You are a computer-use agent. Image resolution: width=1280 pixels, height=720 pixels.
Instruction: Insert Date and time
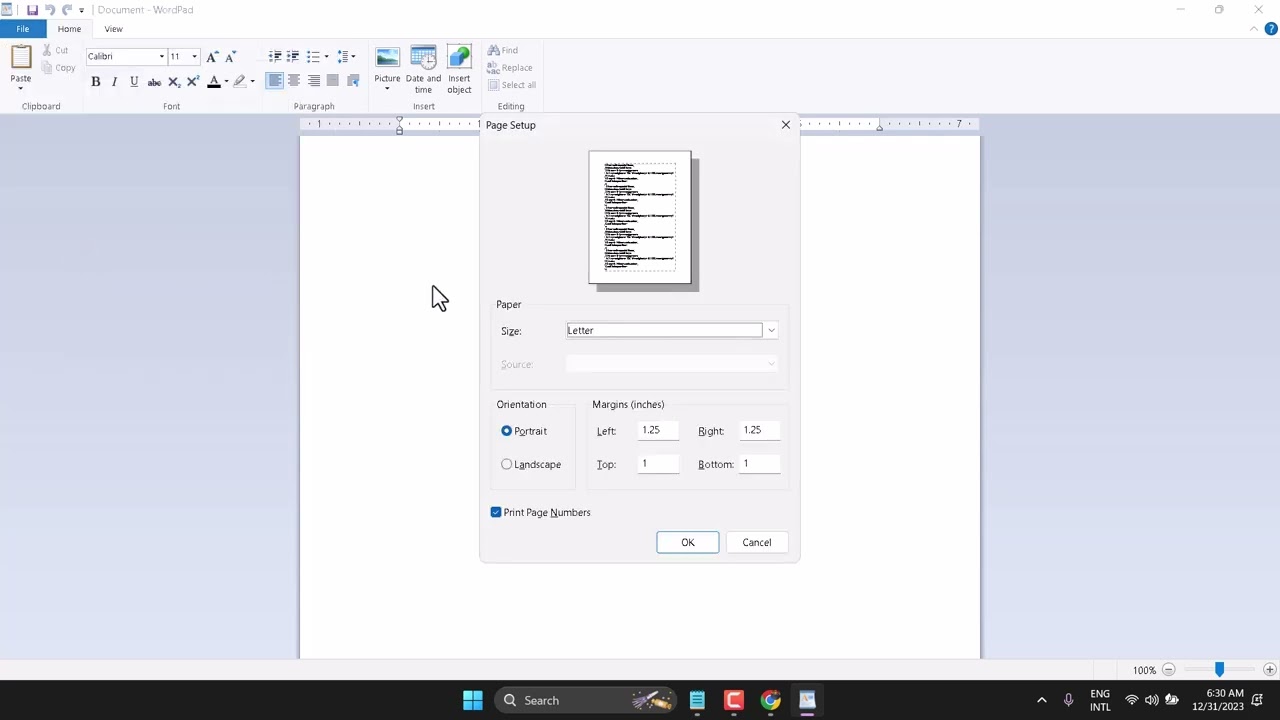point(423,69)
